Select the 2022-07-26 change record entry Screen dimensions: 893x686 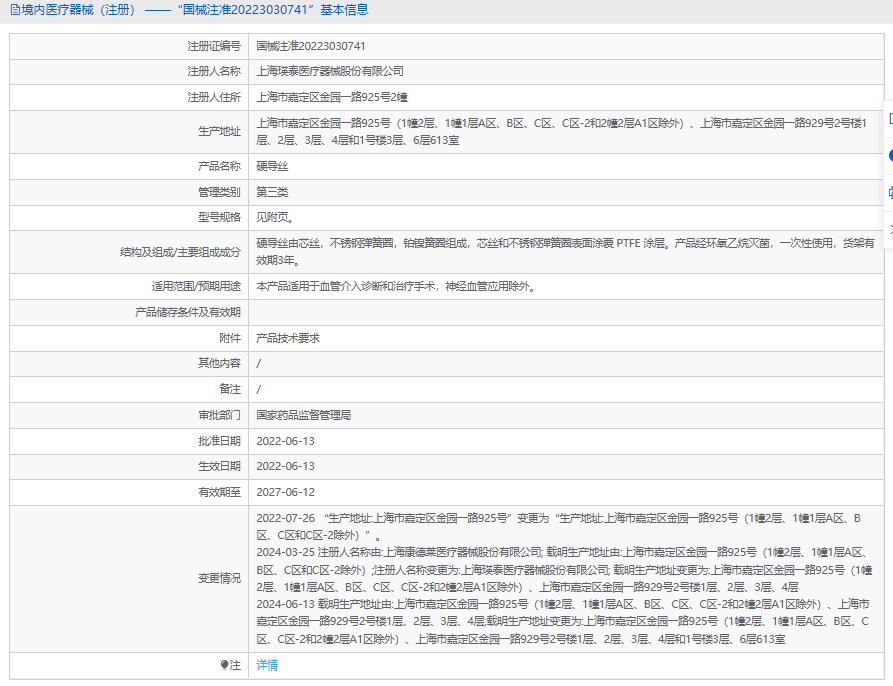tap(558, 527)
